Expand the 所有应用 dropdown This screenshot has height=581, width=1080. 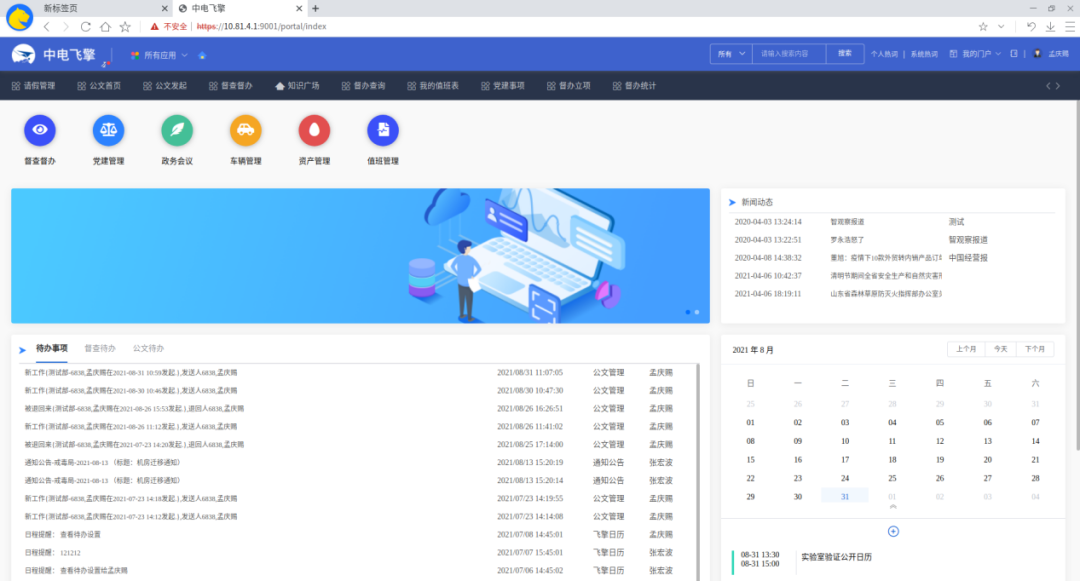click(x=160, y=54)
